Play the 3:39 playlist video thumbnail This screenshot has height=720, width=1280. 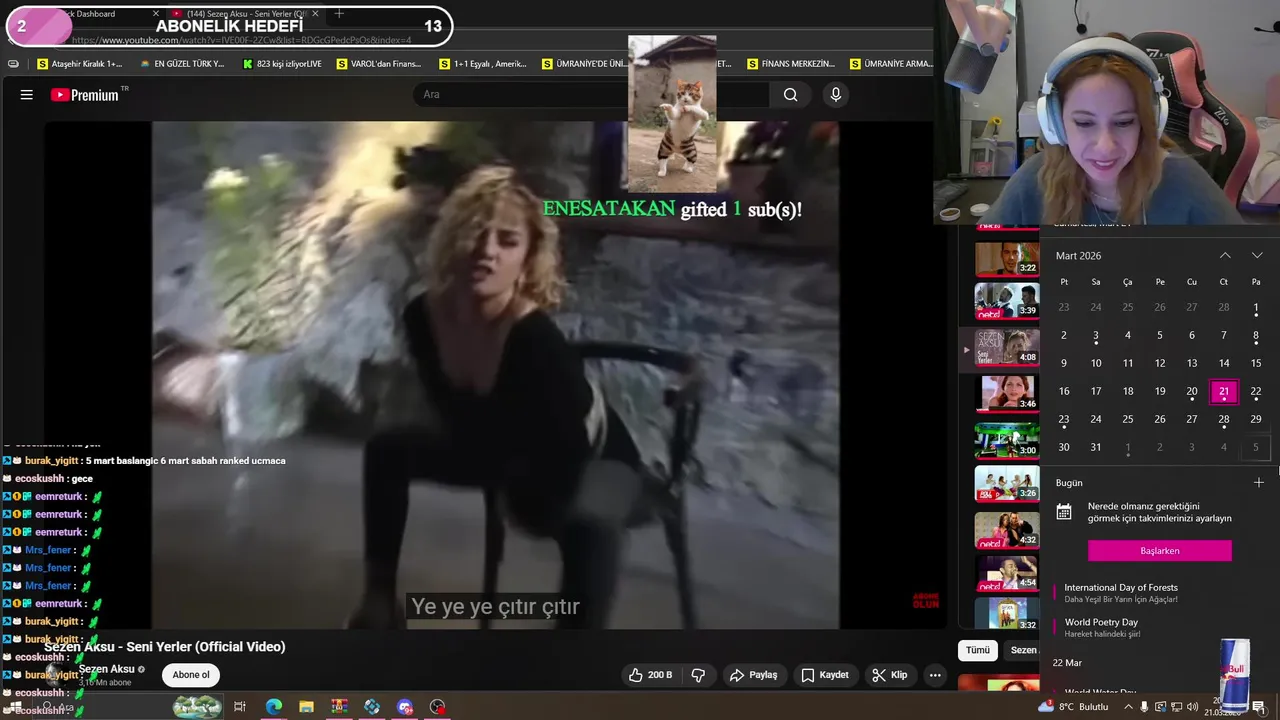[1007, 301]
